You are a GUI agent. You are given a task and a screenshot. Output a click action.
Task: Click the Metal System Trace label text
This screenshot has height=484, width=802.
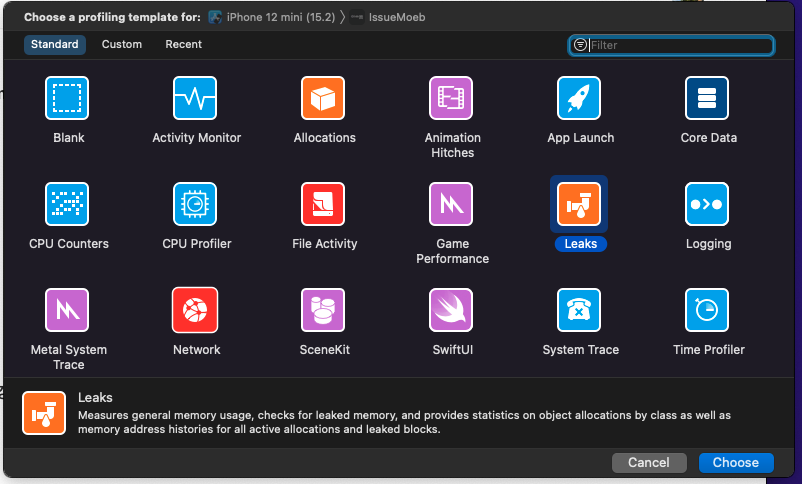click(69, 357)
